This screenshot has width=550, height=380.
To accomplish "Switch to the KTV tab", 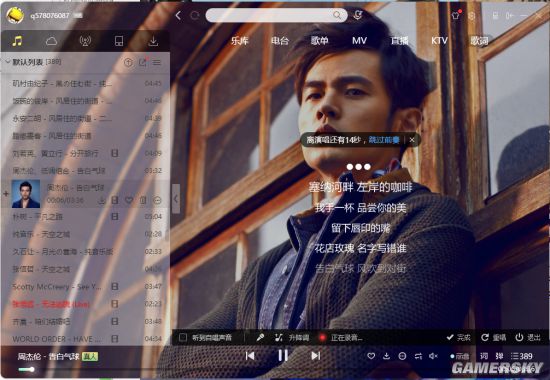I will pyautogui.click(x=439, y=41).
